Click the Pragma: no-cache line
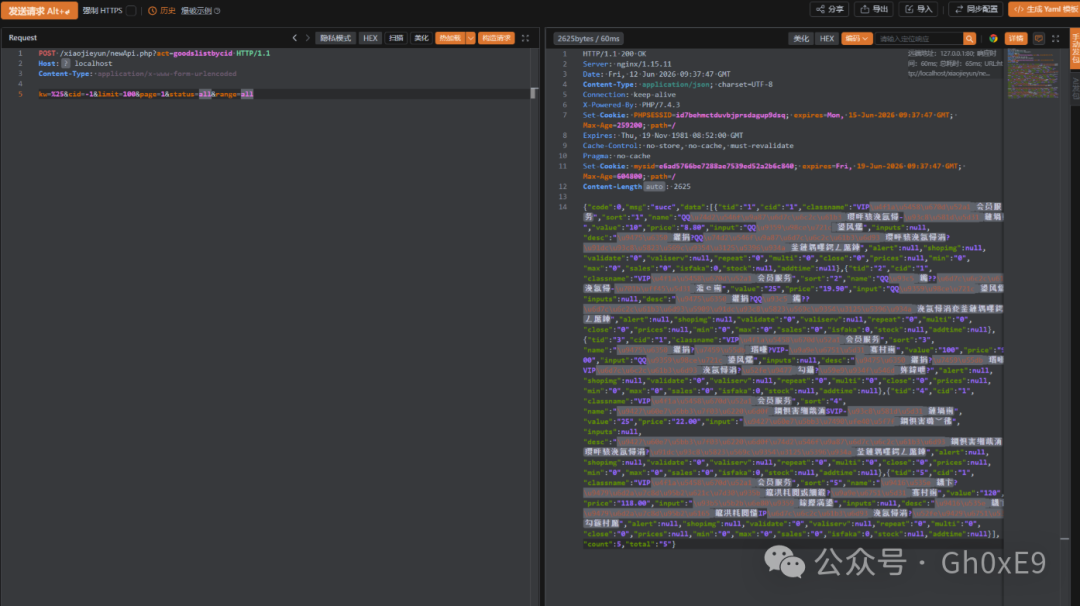This screenshot has height=606, width=1080. 616,156
